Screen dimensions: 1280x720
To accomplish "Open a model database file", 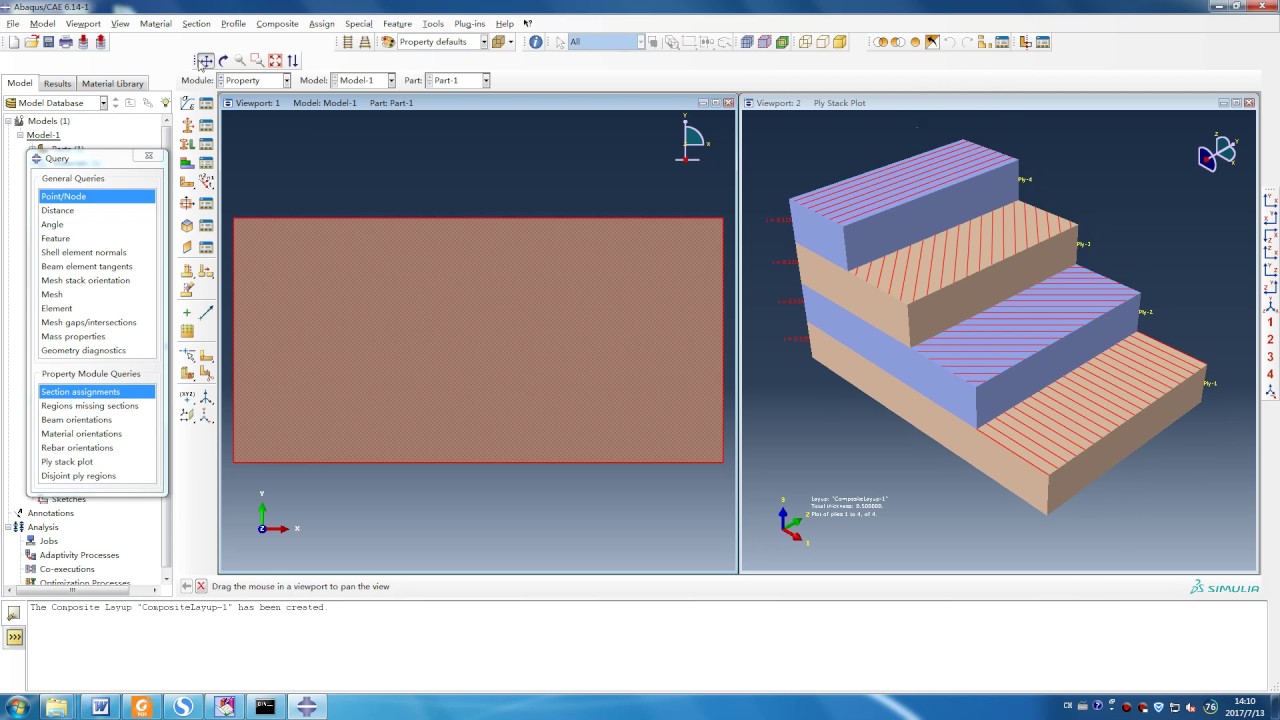I will click(31, 42).
